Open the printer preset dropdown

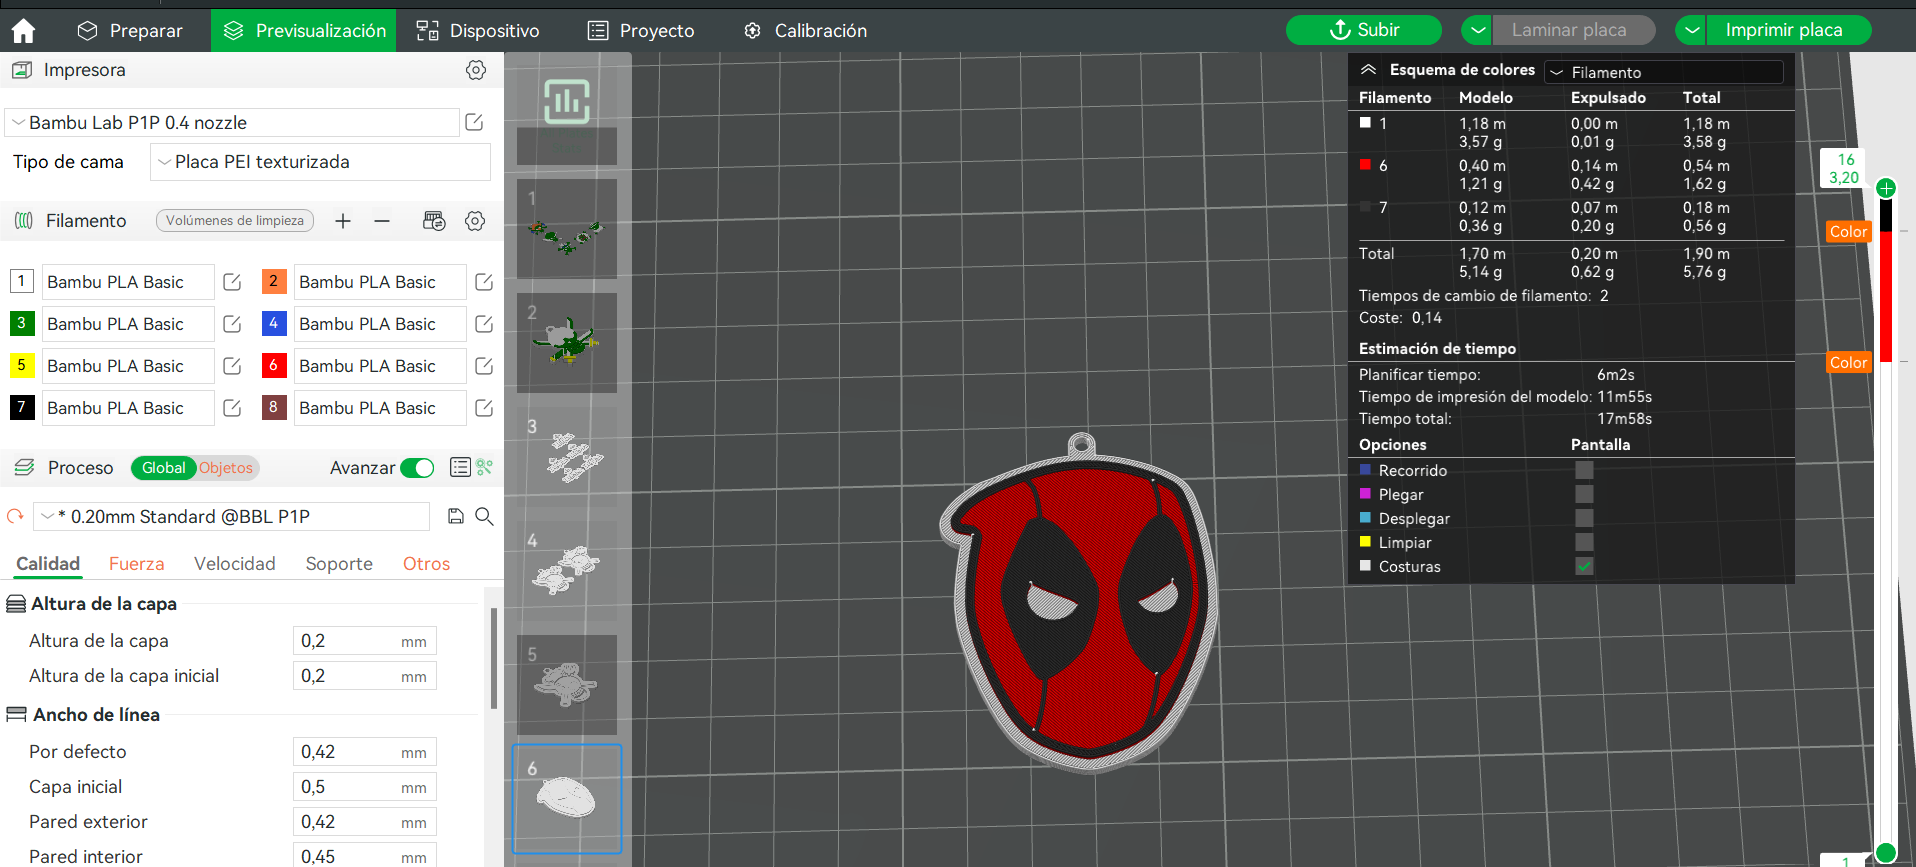click(x=232, y=123)
